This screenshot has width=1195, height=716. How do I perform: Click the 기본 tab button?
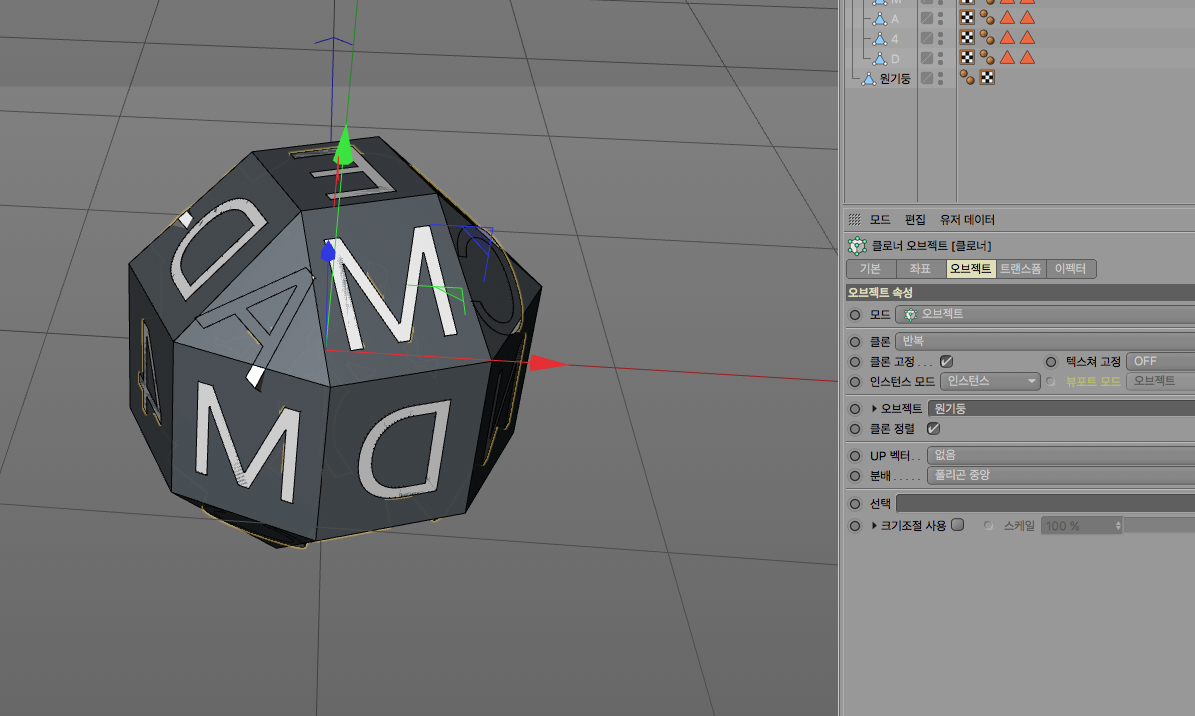[870, 269]
